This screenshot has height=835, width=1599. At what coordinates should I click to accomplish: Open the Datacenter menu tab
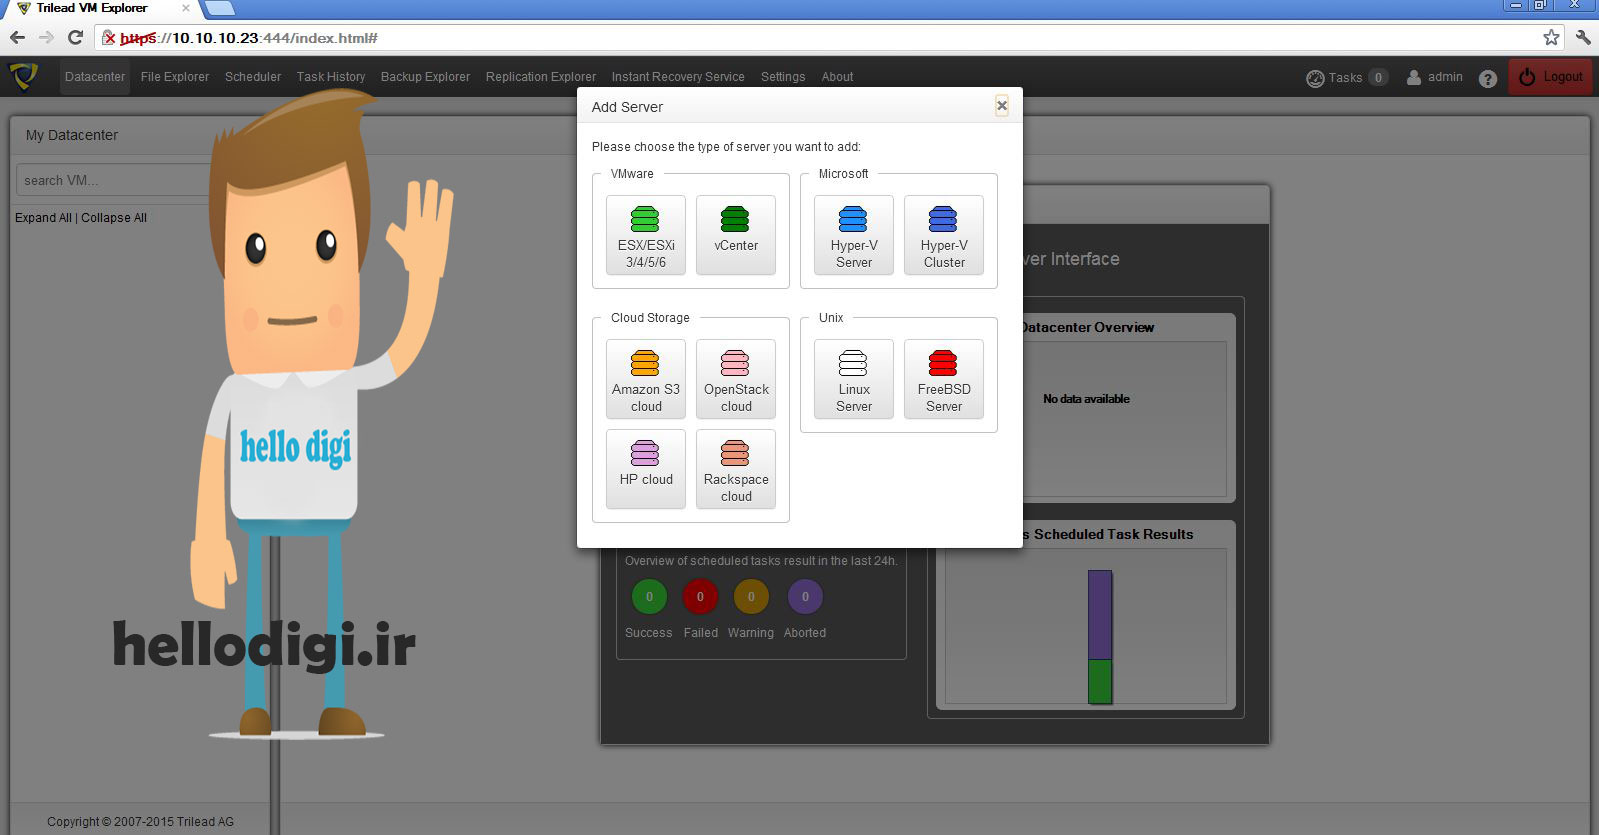(95, 77)
